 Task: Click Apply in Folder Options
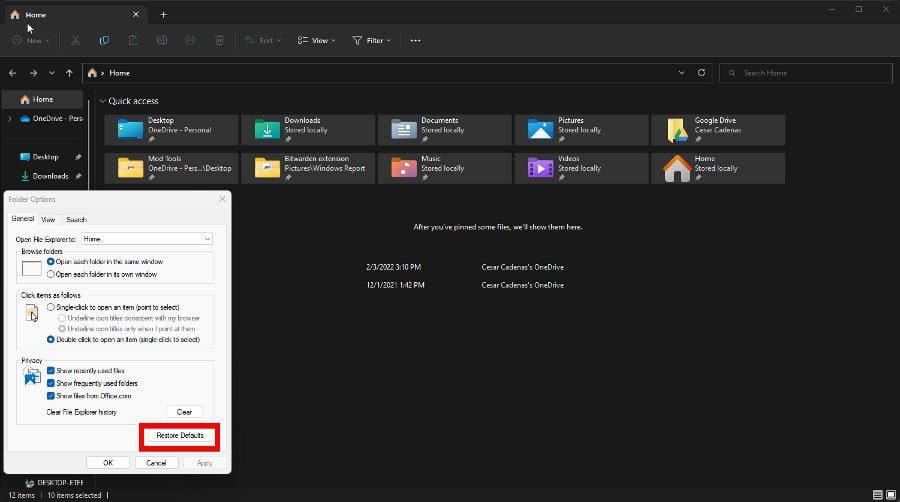(205, 463)
